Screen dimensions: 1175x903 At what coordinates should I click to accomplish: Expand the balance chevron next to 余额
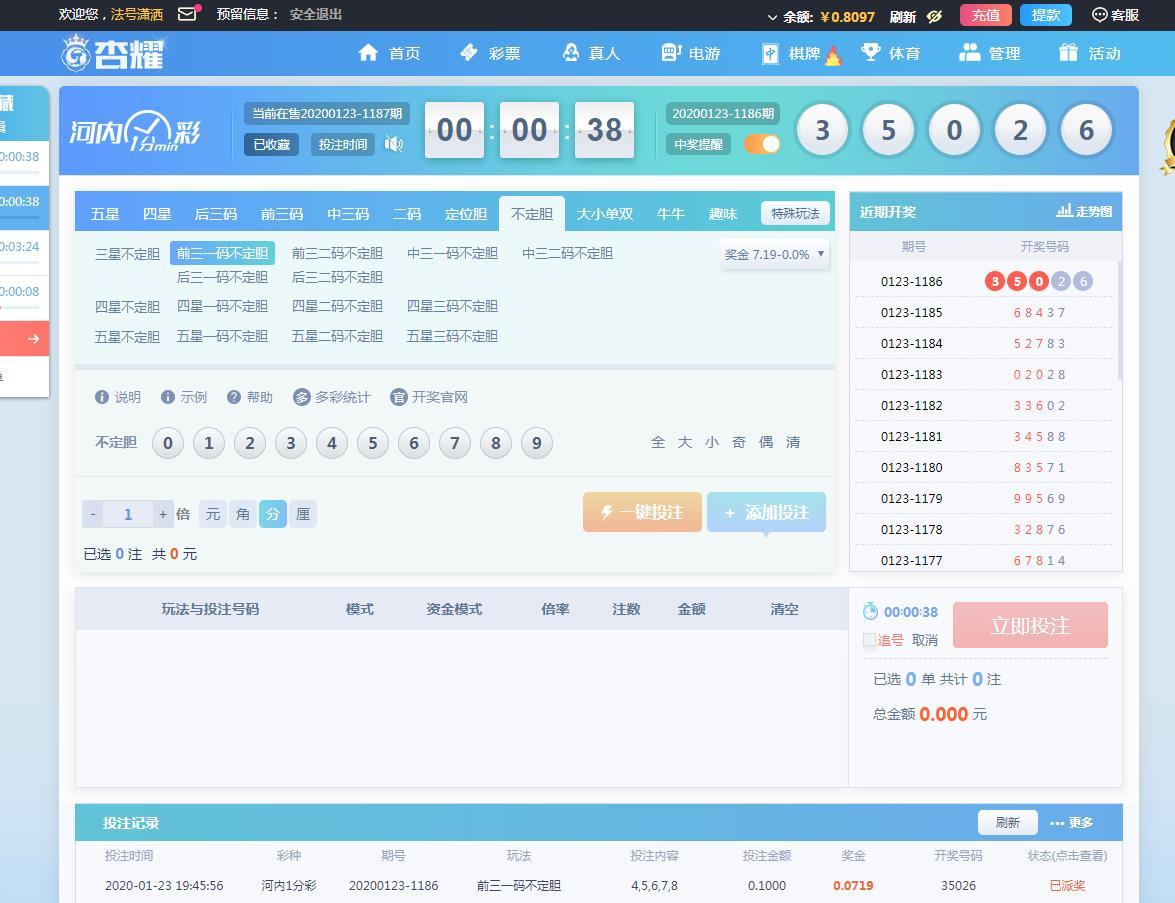click(772, 16)
